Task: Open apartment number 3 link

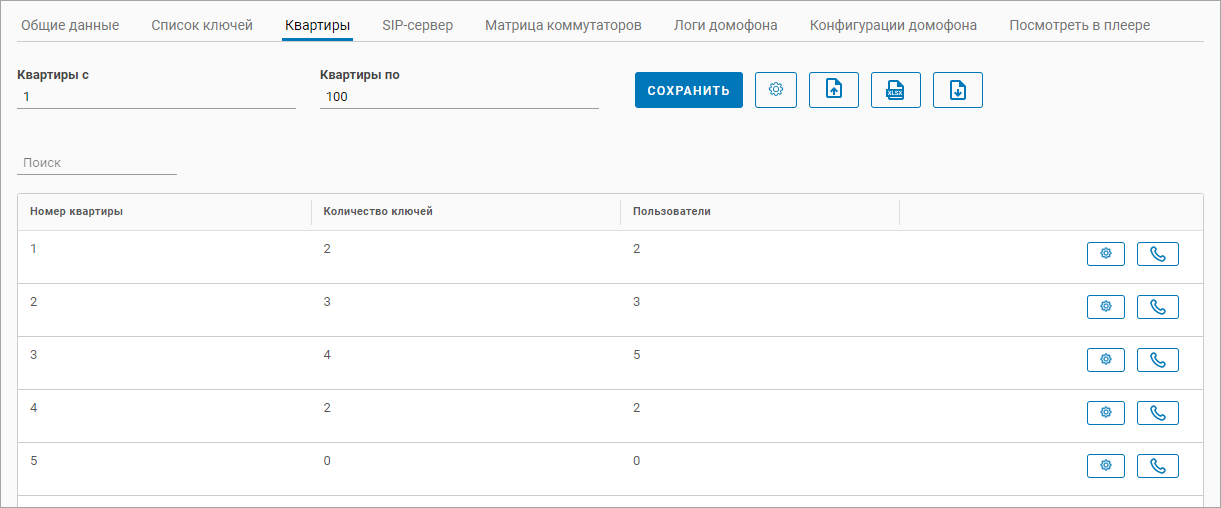Action: click(x=34, y=355)
